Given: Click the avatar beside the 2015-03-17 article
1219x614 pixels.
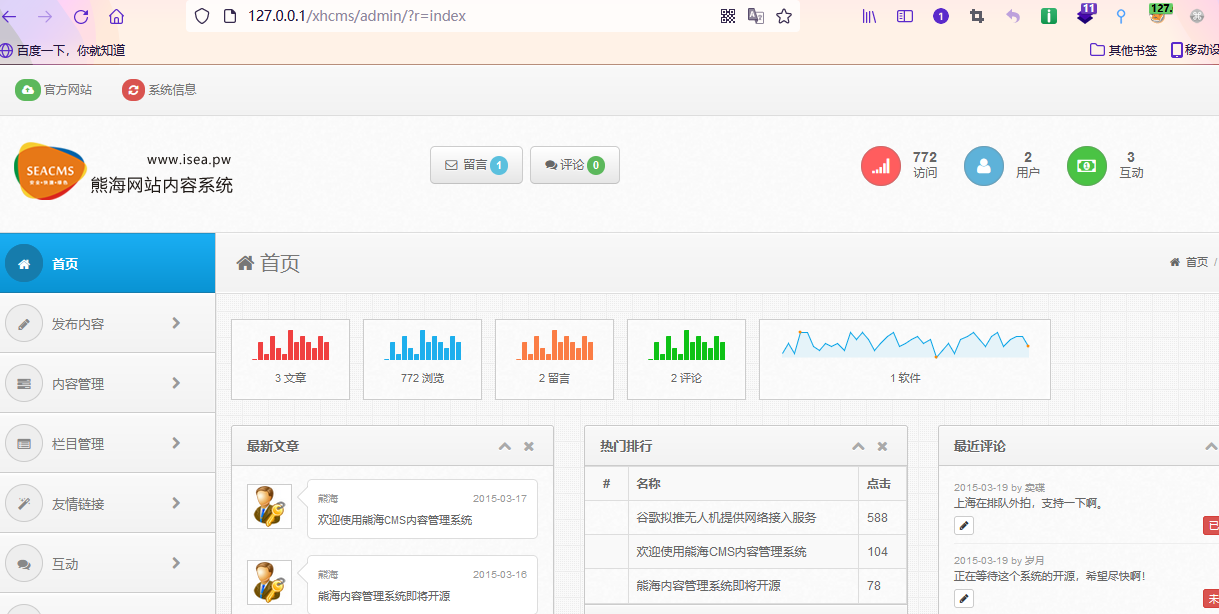Looking at the screenshot, I should click(x=269, y=506).
